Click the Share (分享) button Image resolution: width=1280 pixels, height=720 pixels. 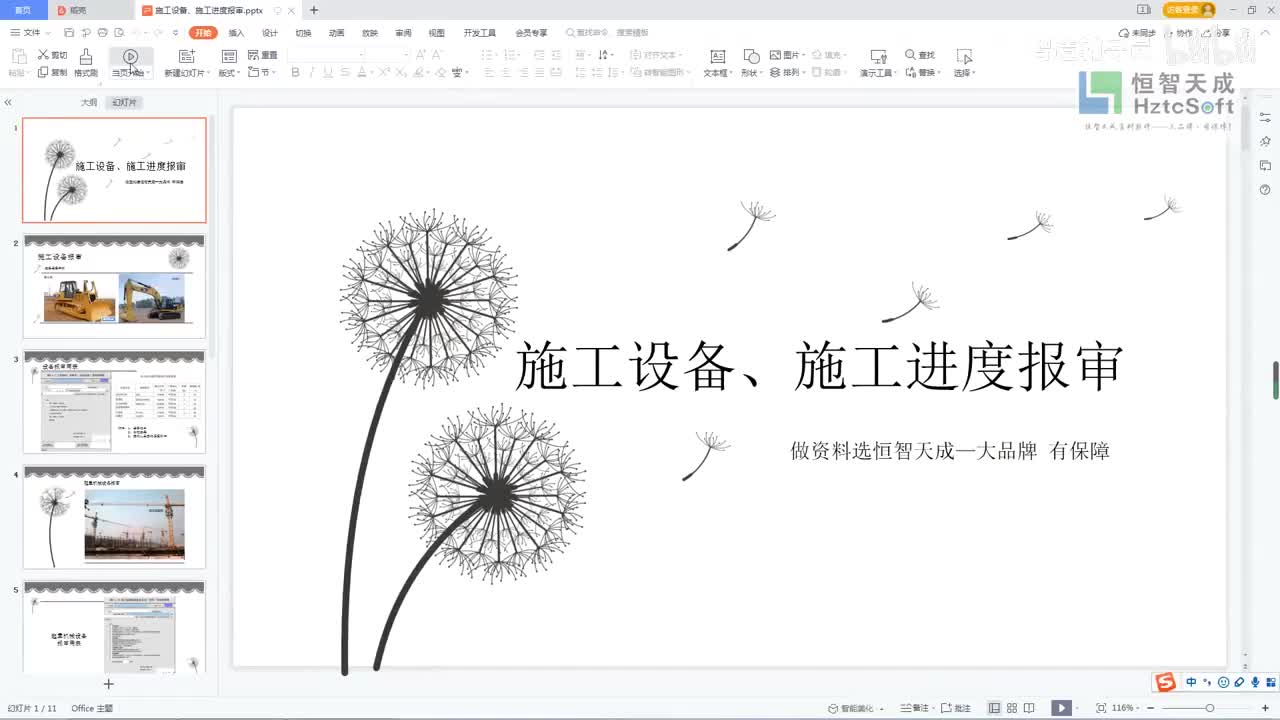1216,33
